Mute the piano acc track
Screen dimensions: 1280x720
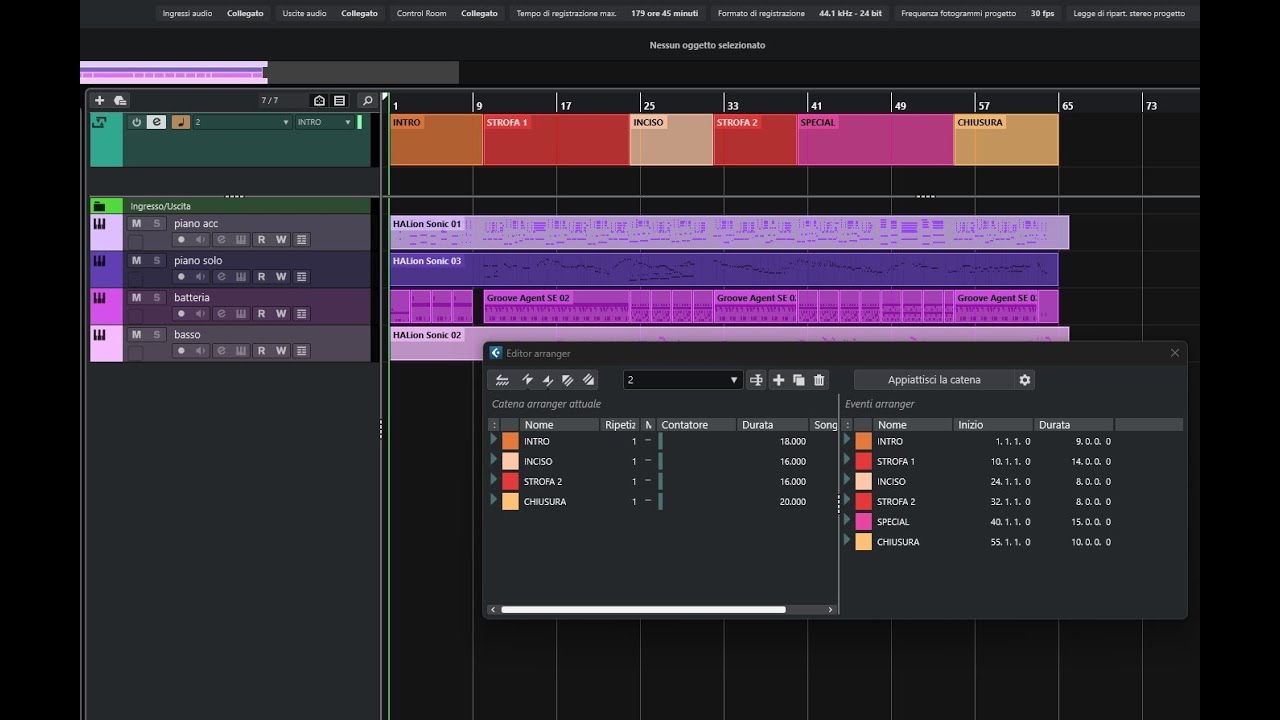[x=136, y=223]
